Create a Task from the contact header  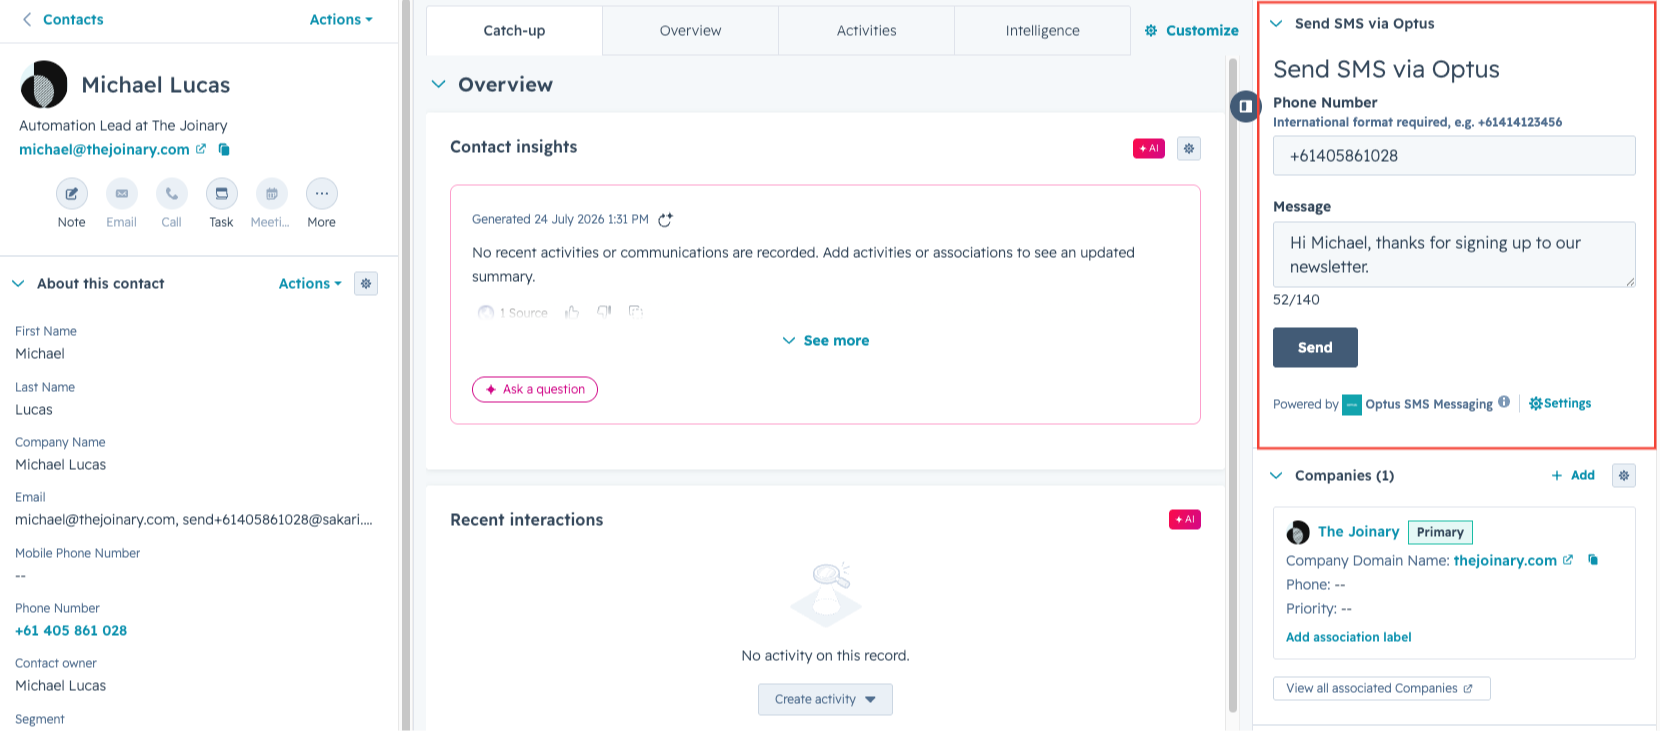click(x=221, y=193)
